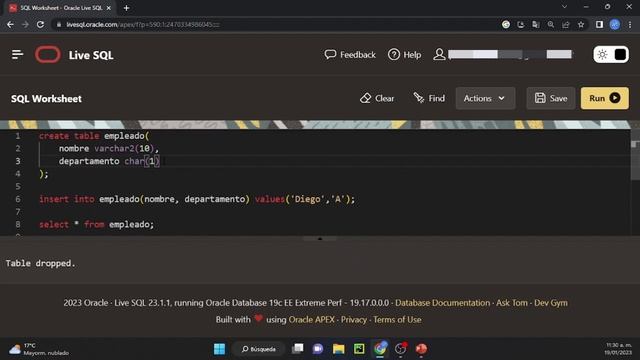Open the chat app on the taskbar
640x360 pixels.
(318, 349)
